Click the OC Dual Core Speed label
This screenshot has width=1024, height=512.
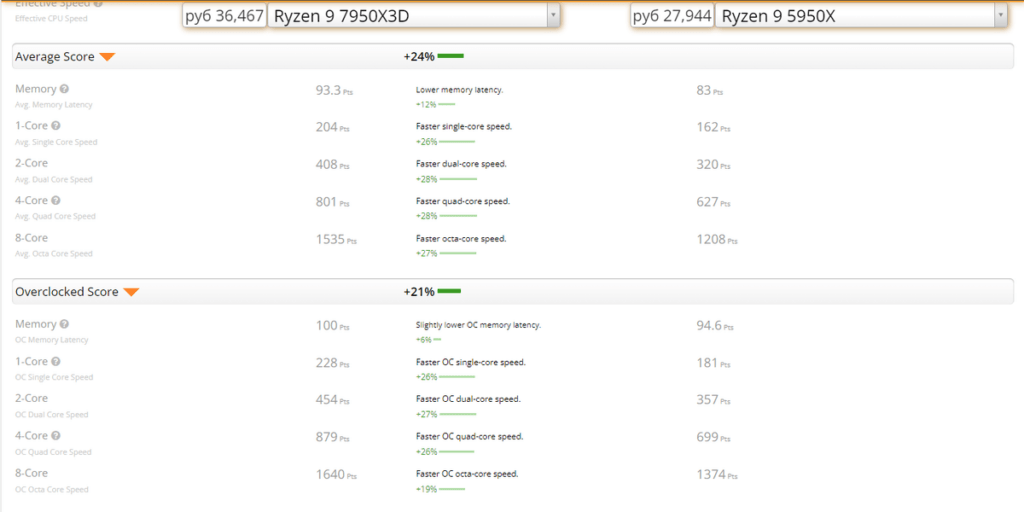[52, 414]
